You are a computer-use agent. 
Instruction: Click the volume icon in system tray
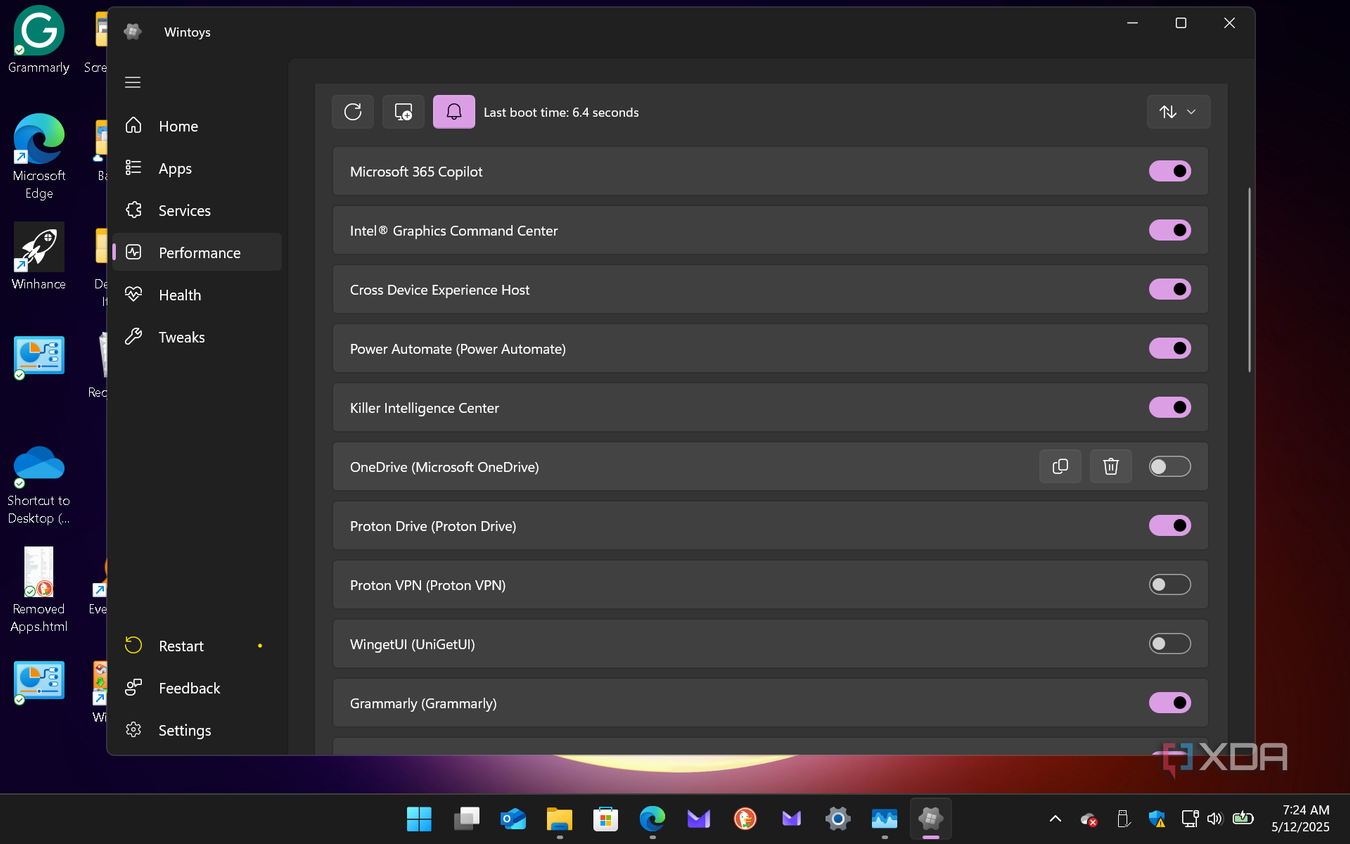pyautogui.click(x=1214, y=819)
